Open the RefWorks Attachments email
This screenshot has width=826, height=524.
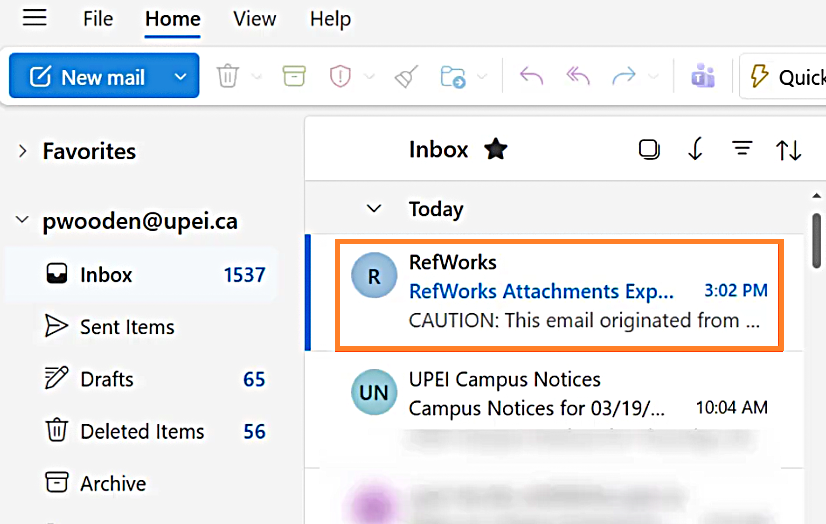(560, 292)
